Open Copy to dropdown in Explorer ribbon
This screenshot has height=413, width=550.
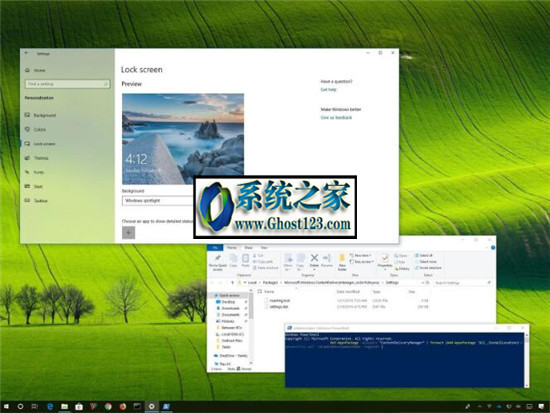(300, 262)
